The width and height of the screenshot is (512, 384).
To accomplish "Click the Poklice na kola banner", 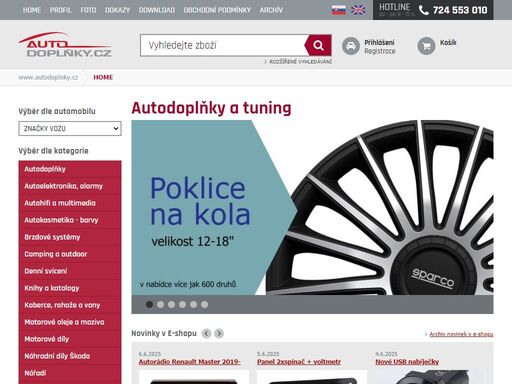I will [x=312, y=207].
